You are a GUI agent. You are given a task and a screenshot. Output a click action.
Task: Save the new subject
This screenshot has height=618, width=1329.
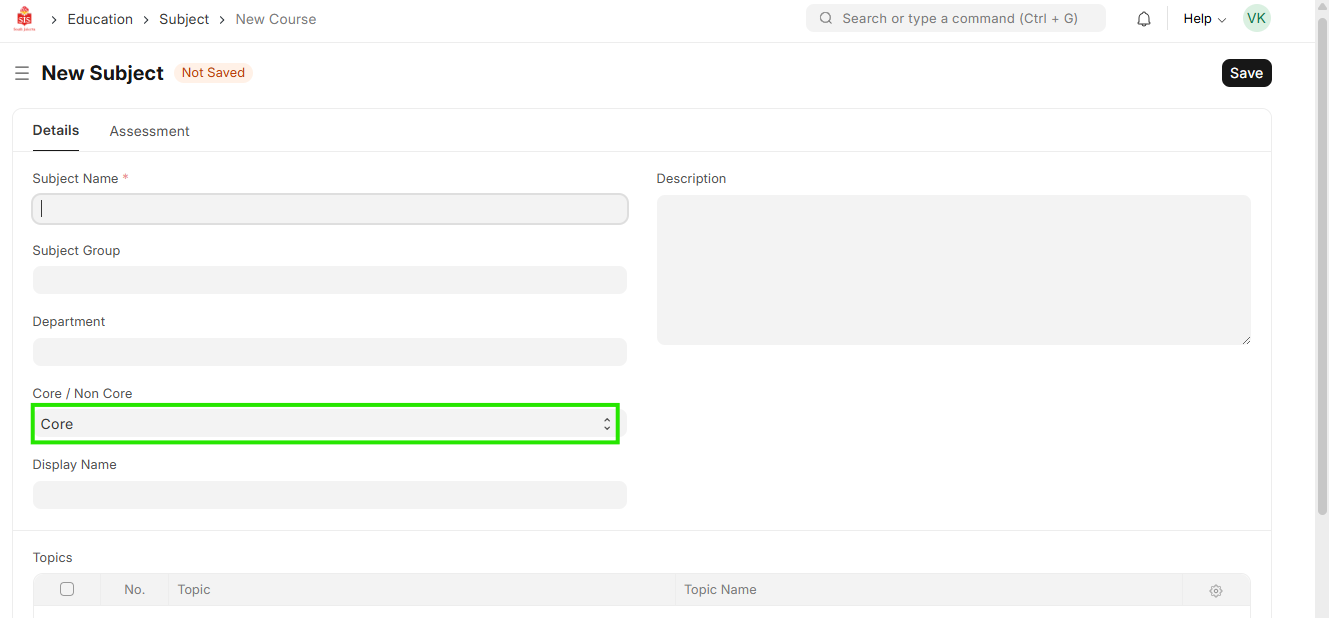[x=1246, y=73]
